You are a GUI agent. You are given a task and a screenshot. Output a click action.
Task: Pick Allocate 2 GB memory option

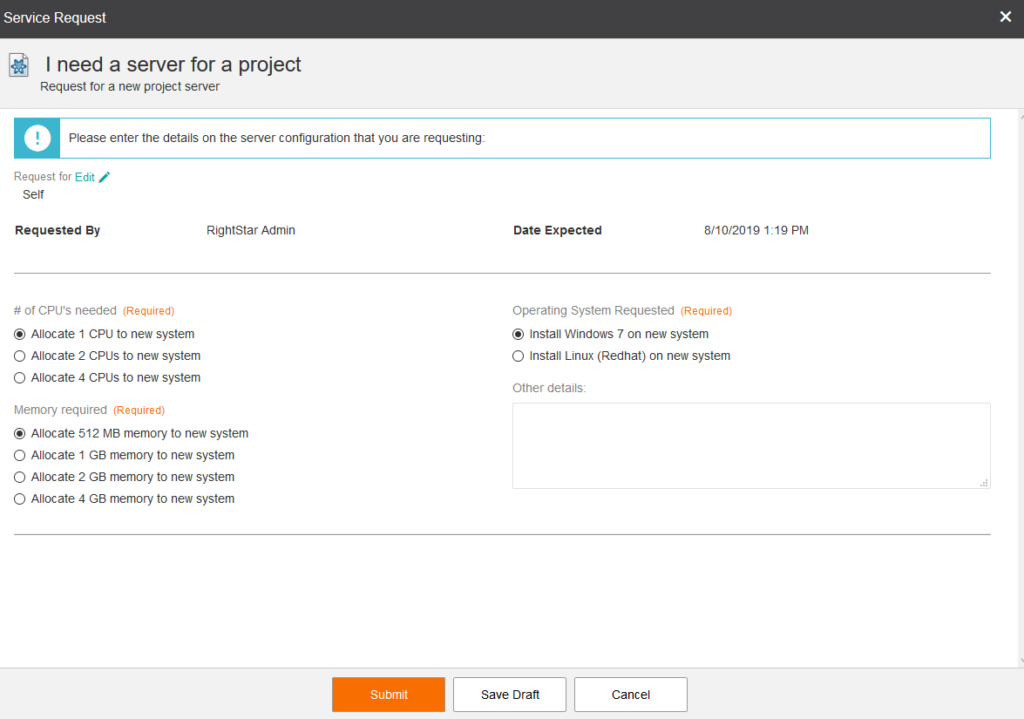pyautogui.click(x=20, y=477)
